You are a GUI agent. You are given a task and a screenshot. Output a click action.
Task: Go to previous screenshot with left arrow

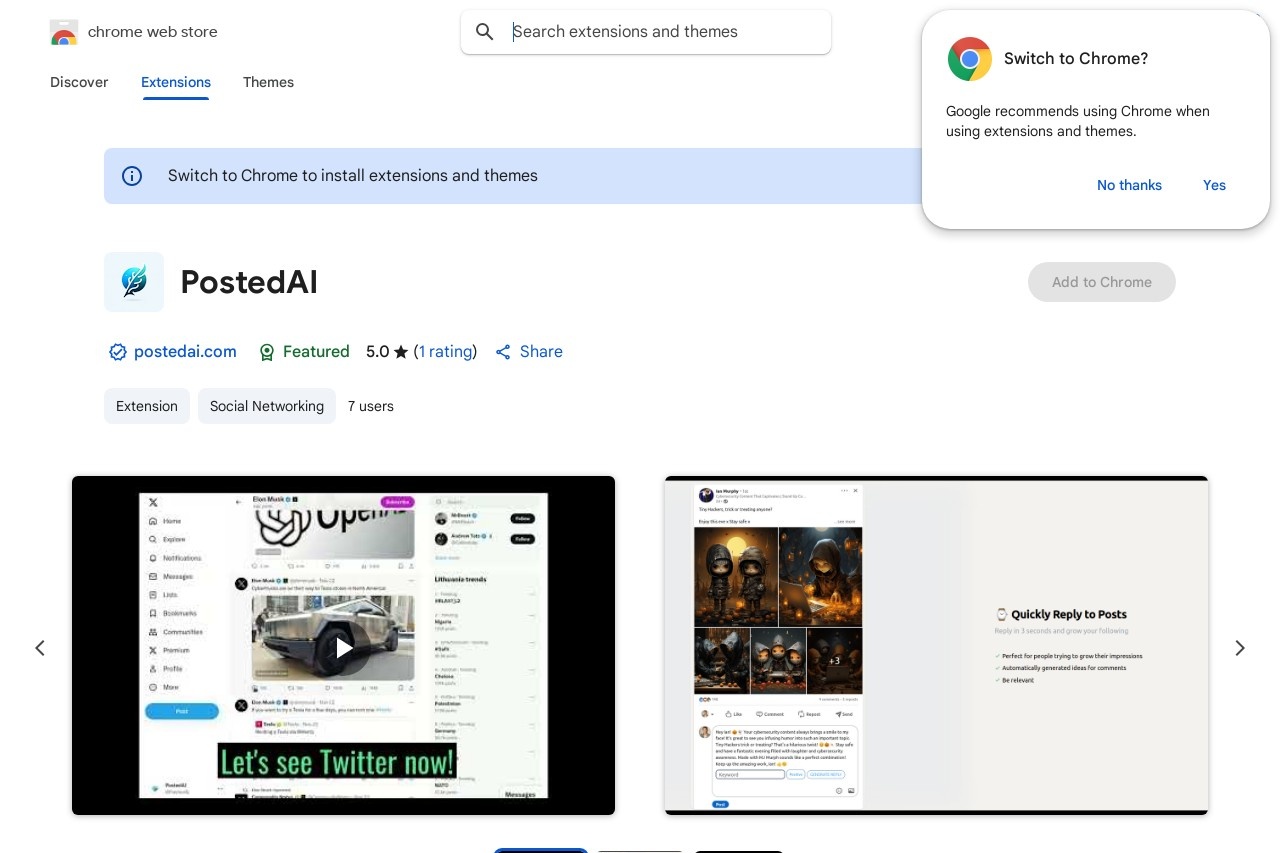point(40,648)
